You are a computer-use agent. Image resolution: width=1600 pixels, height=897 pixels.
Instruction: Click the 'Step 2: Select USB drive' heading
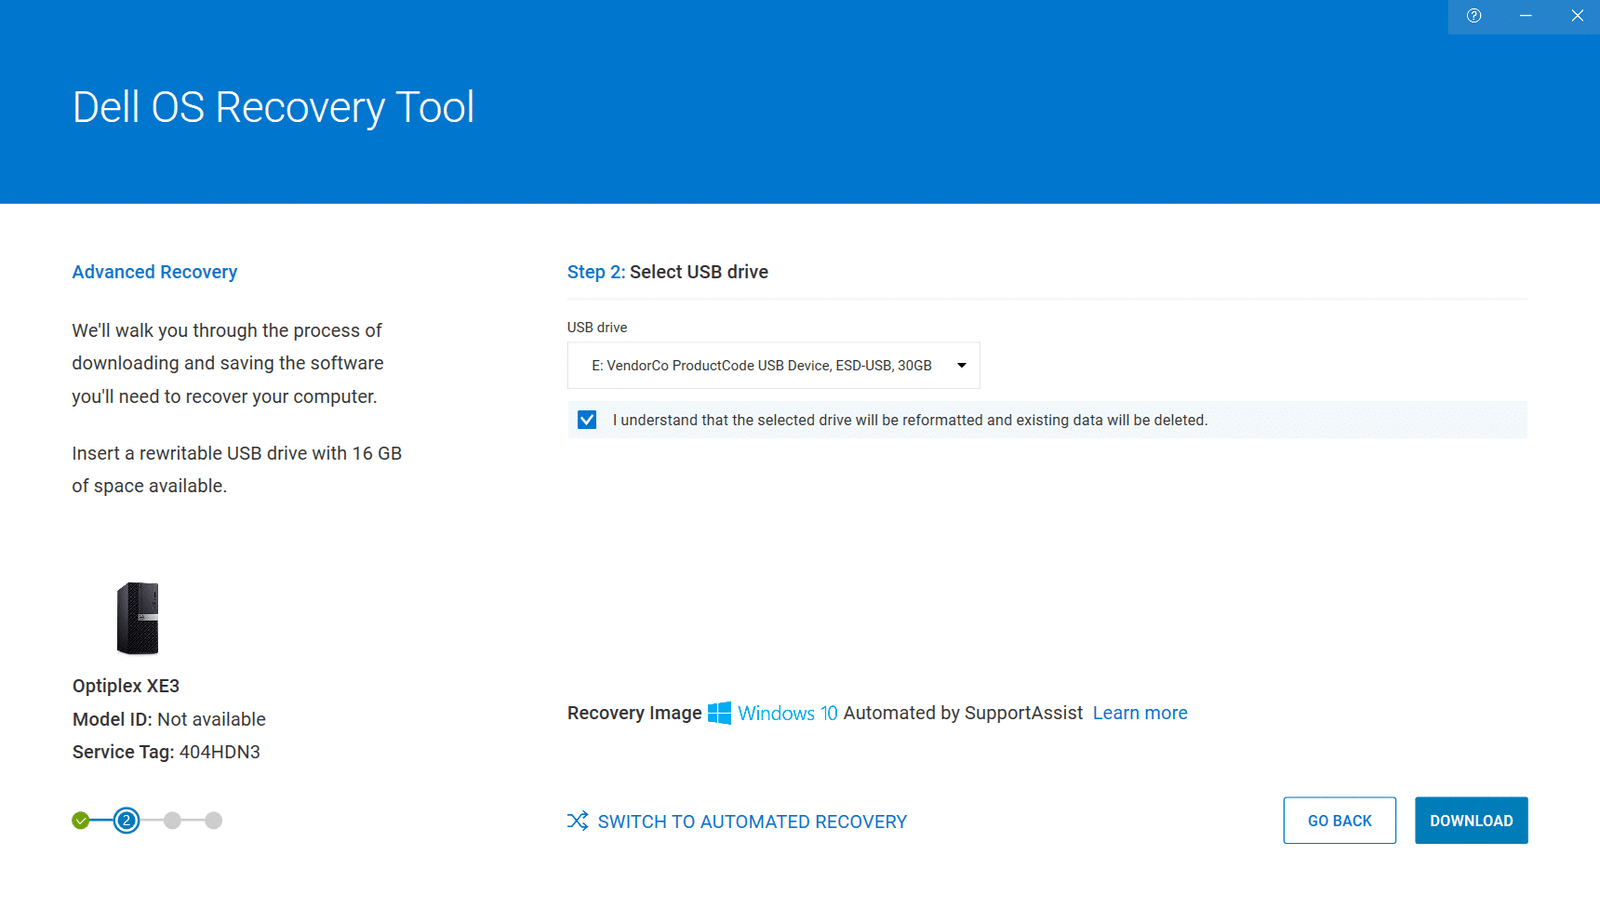tap(667, 272)
